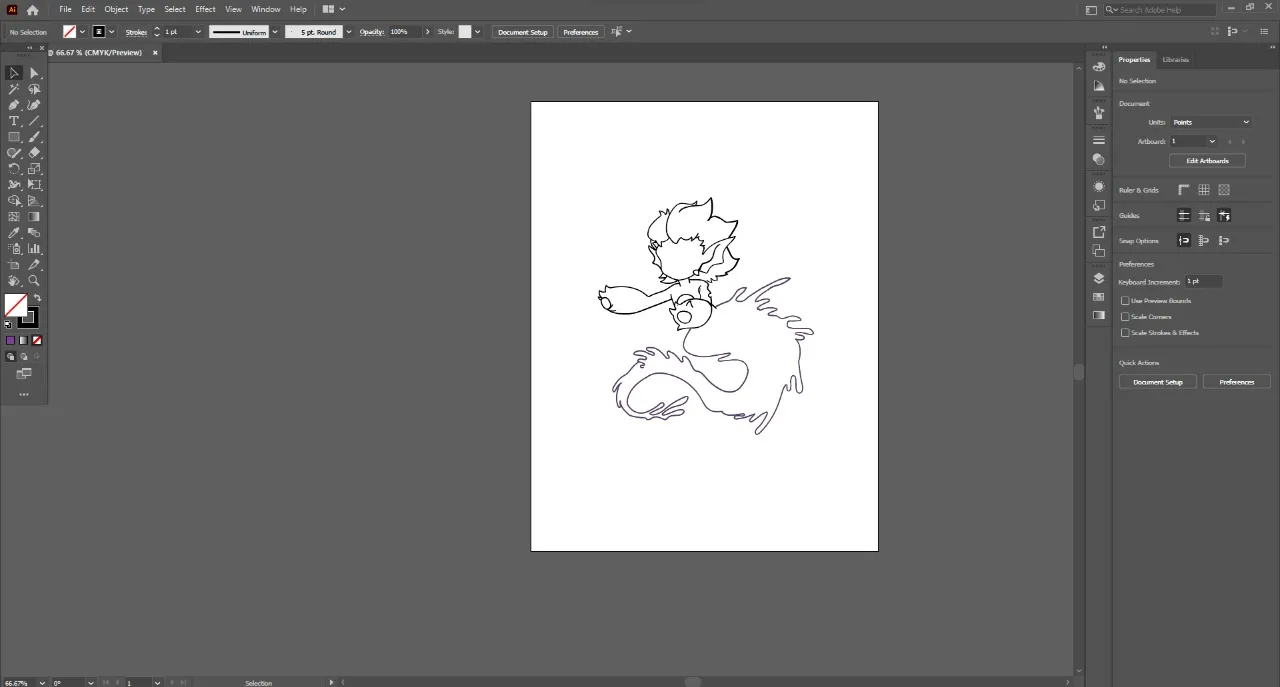Select the Line Segment tool
The image size is (1280, 687).
coord(34,121)
